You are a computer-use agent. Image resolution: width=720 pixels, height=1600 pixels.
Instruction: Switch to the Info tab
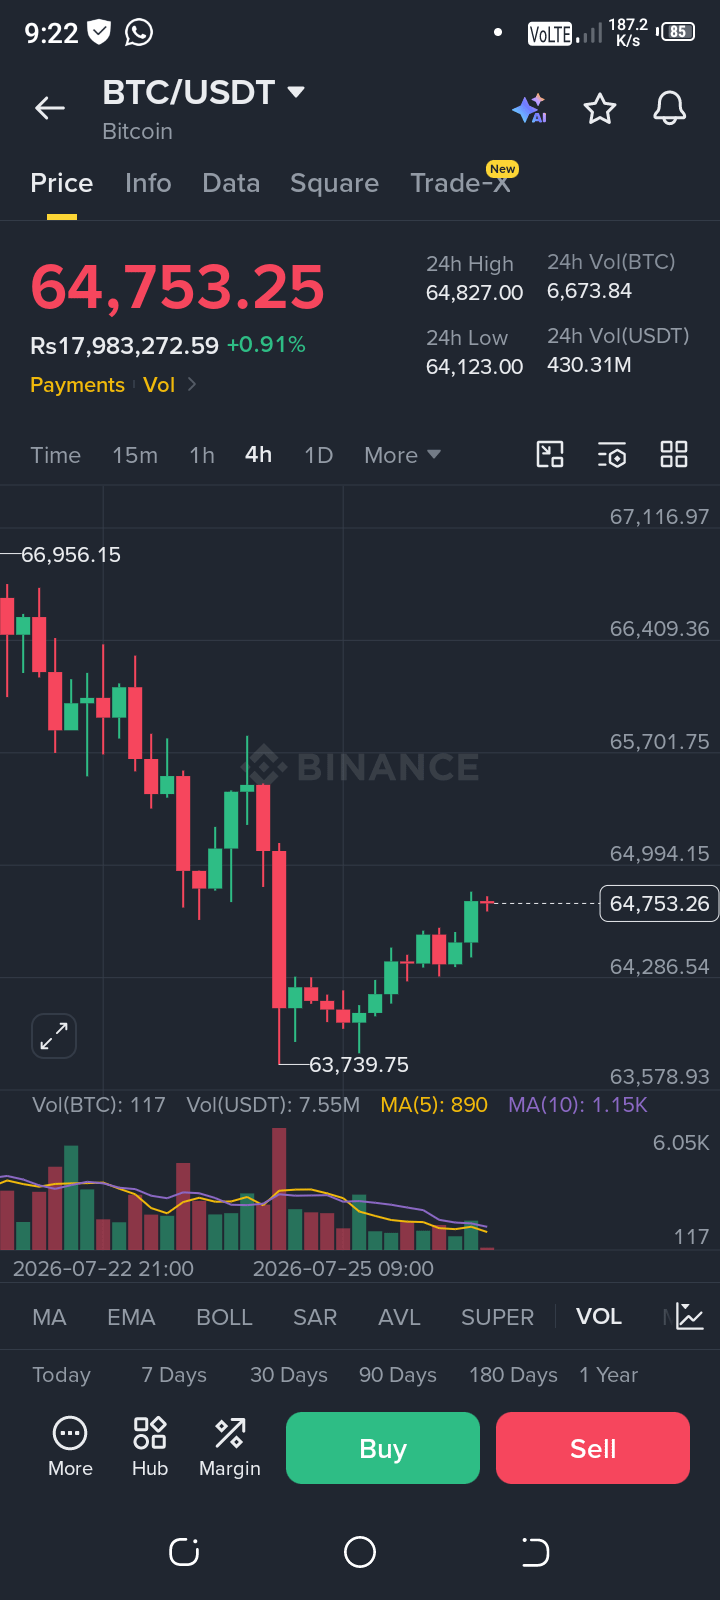click(148, 183)
